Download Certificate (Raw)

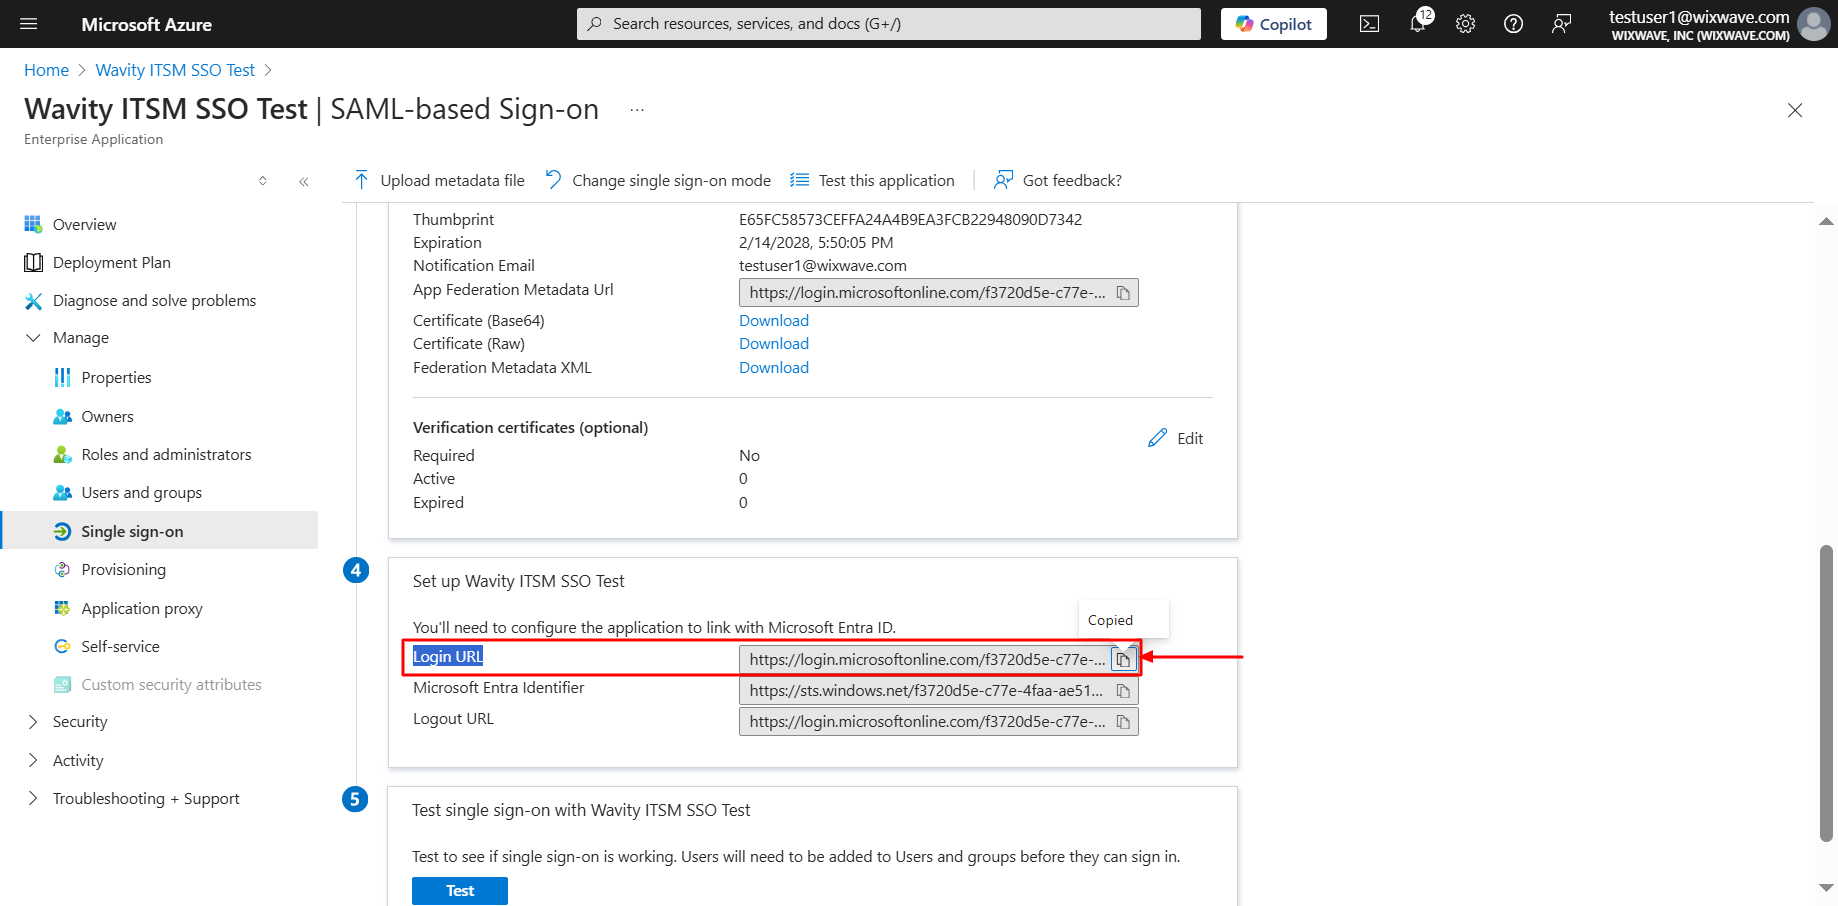[774, 343]
